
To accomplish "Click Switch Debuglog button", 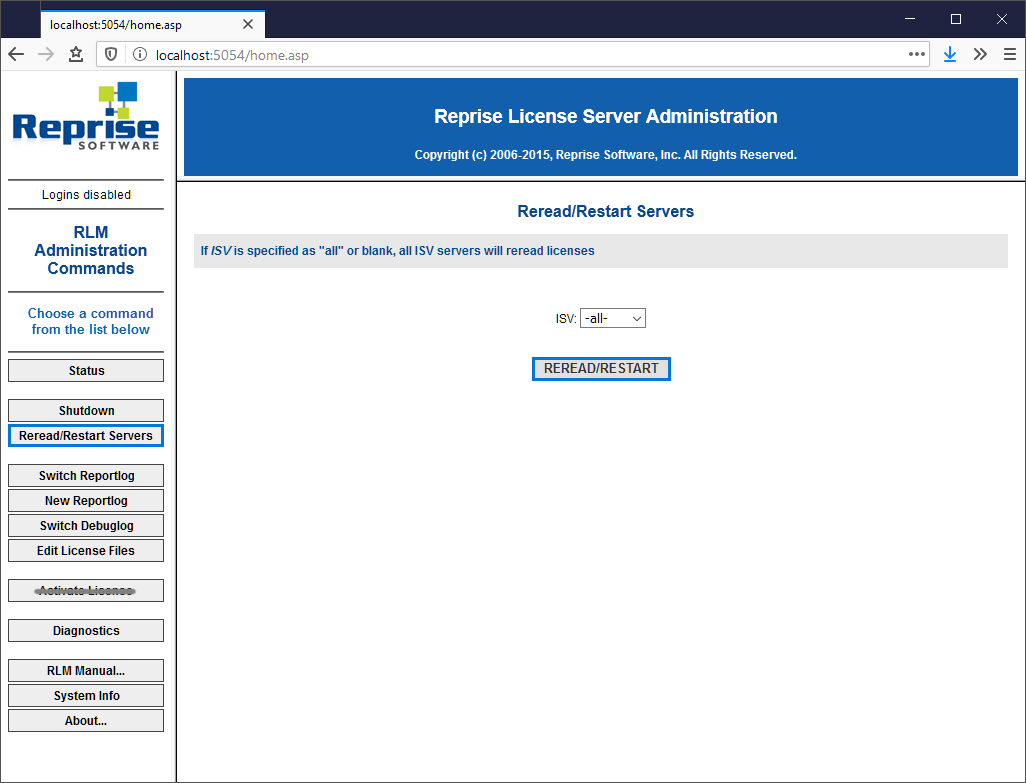I will [86, 526].
